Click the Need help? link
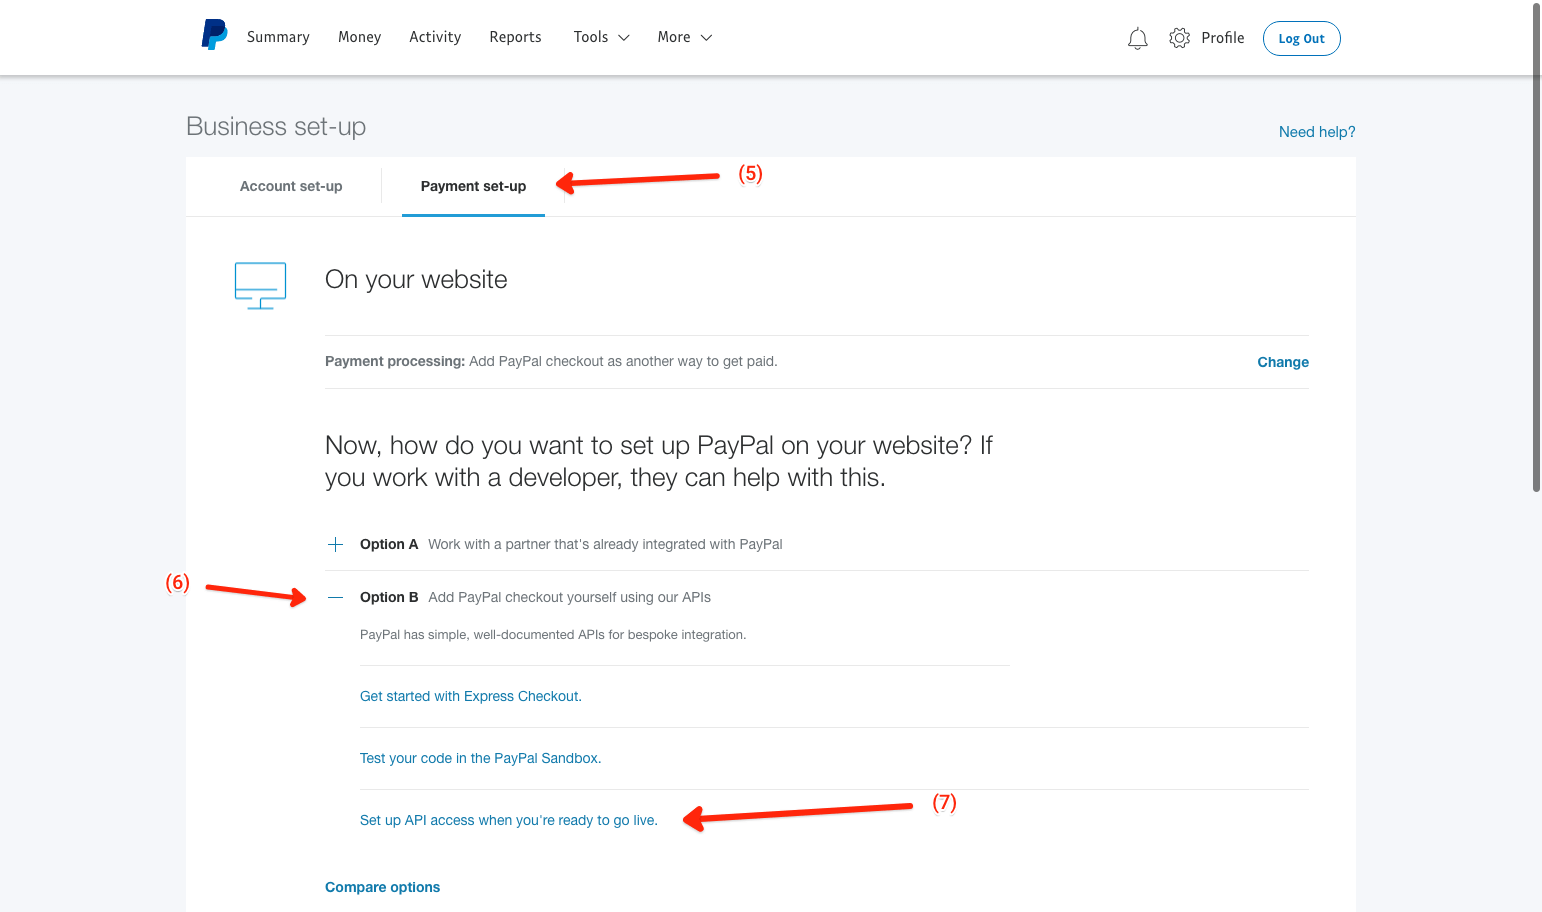This screenshot has height=912, width=1542. (1317, 132)
